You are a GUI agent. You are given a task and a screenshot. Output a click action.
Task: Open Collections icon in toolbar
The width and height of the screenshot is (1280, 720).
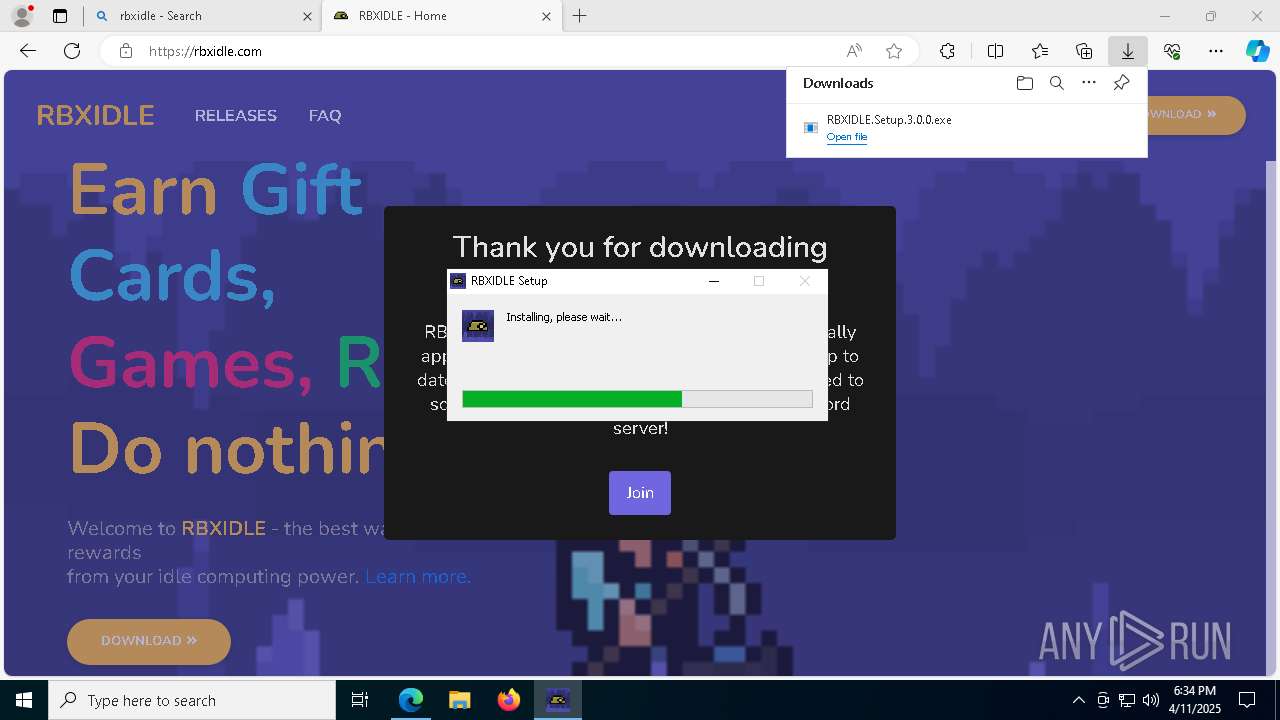click(x=1084, y=51)
